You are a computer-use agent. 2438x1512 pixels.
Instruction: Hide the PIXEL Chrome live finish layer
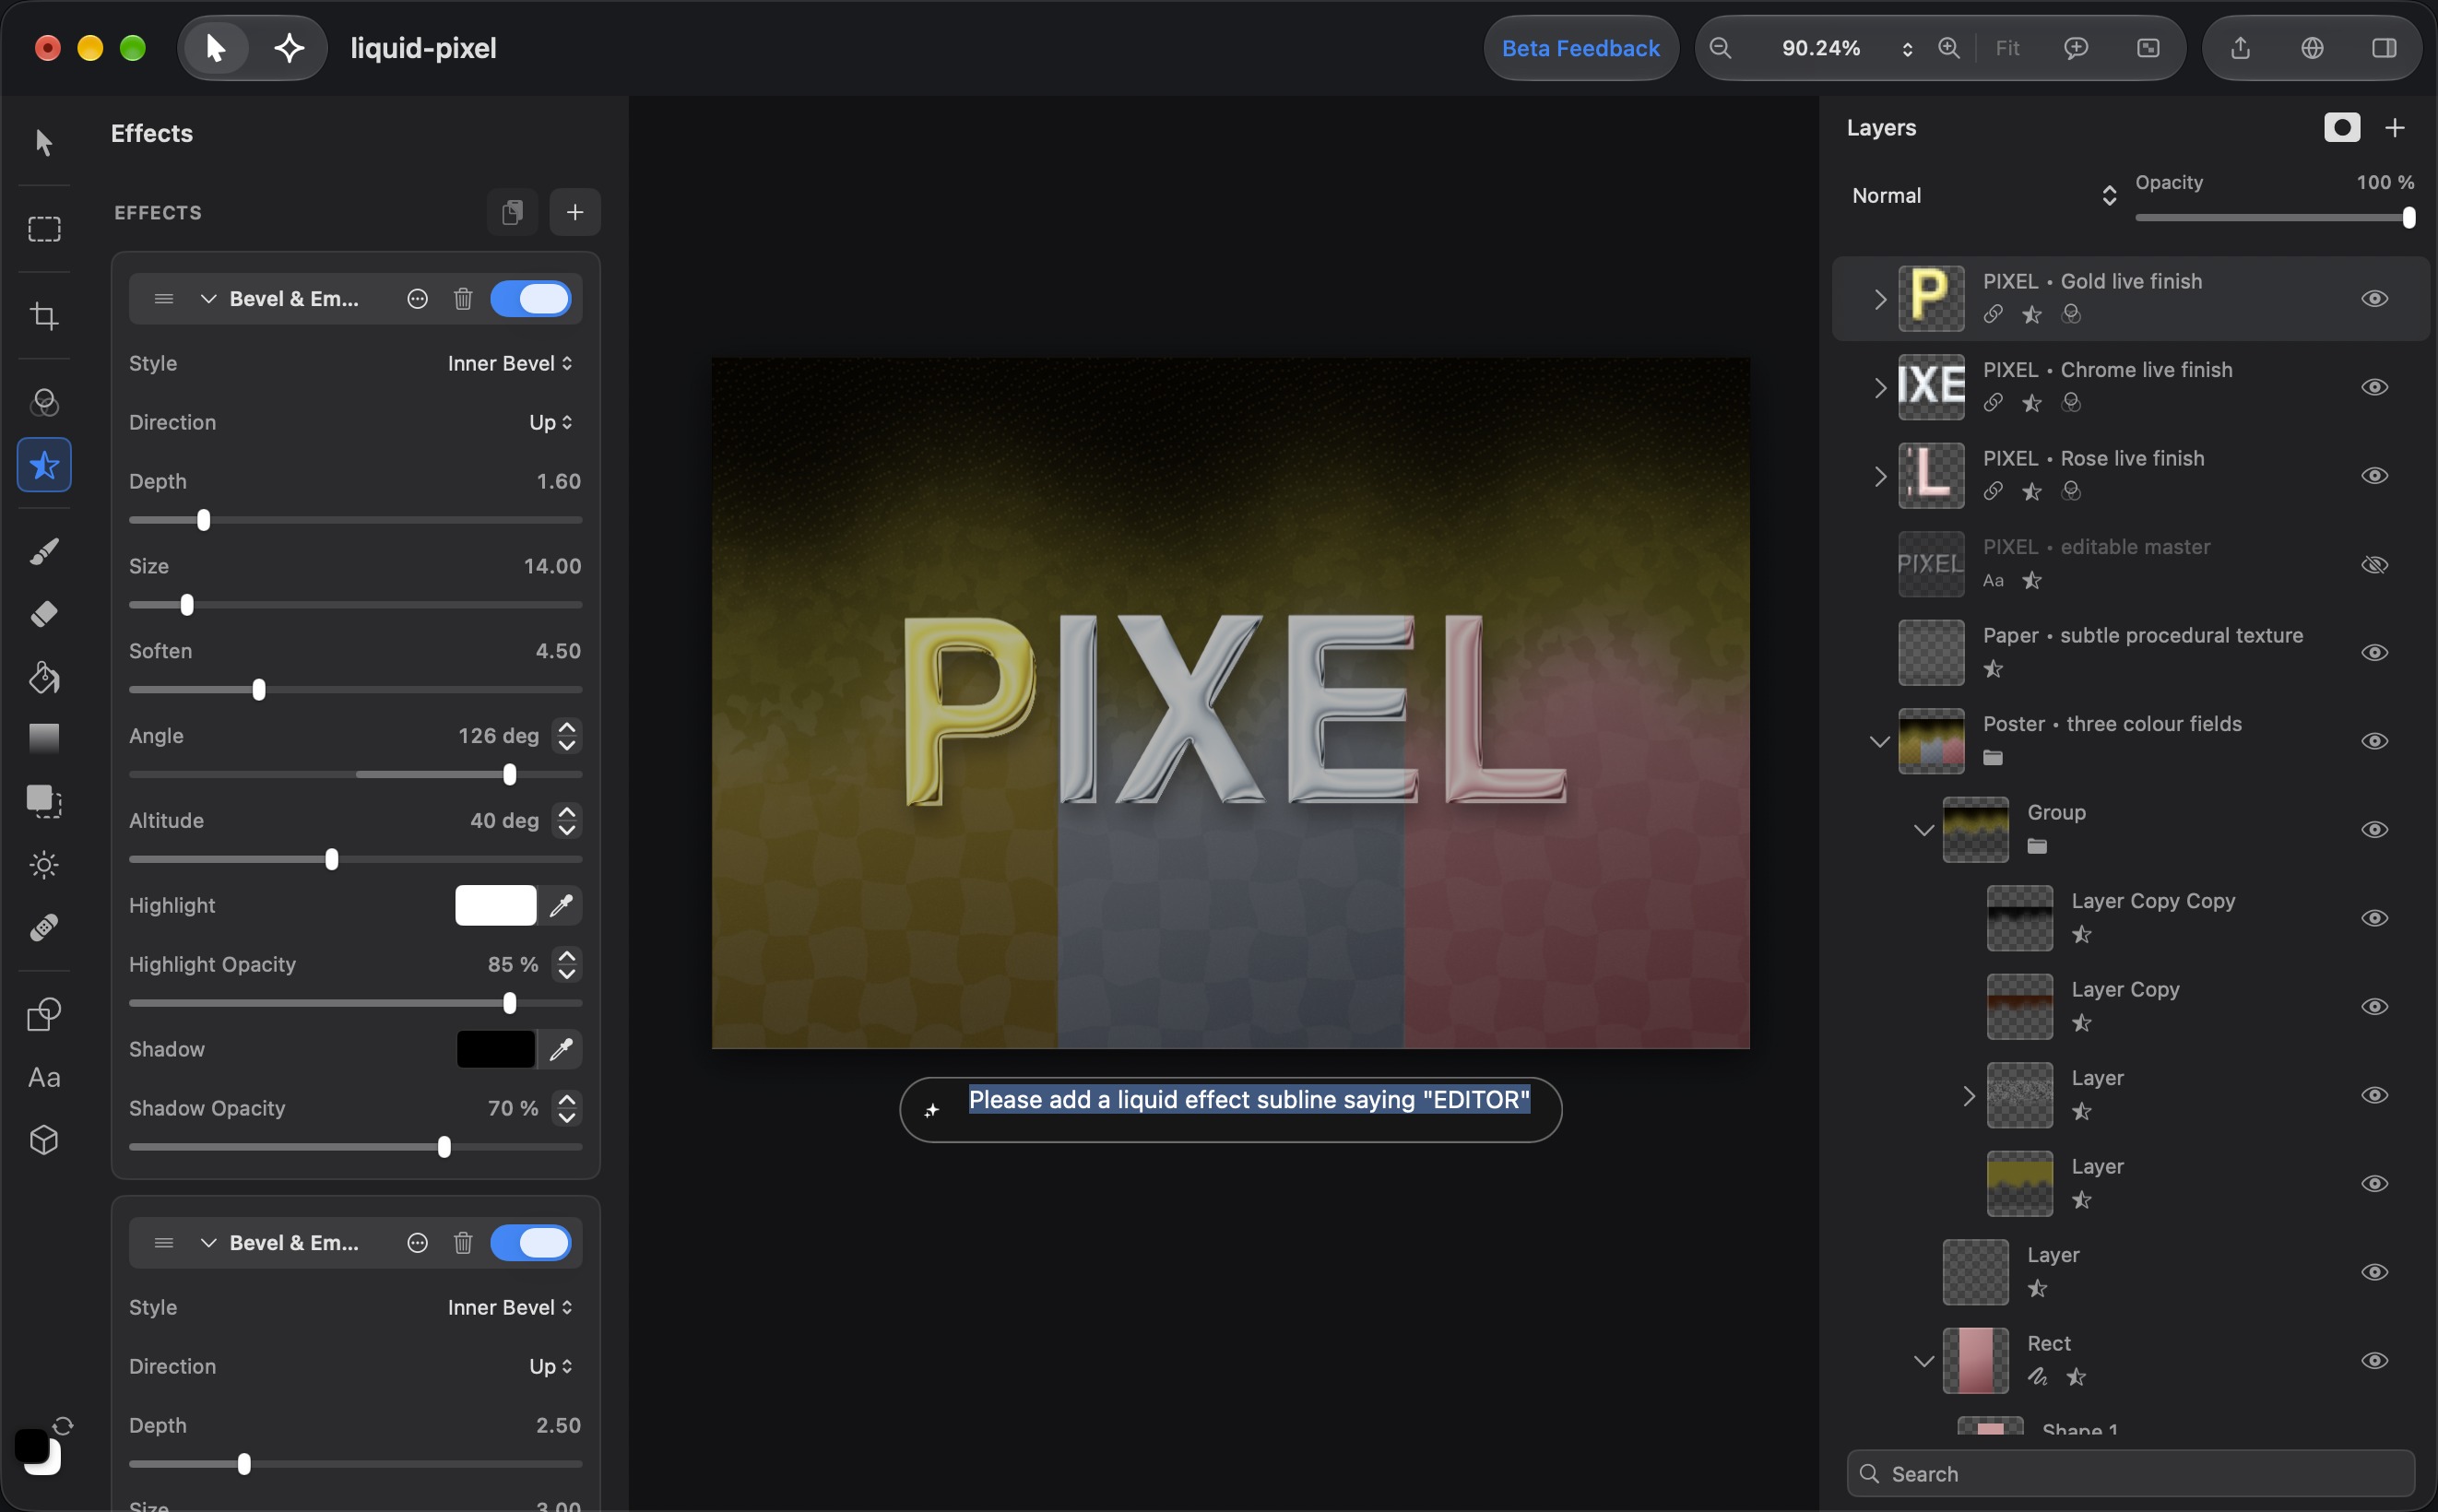click(2375, 387)
